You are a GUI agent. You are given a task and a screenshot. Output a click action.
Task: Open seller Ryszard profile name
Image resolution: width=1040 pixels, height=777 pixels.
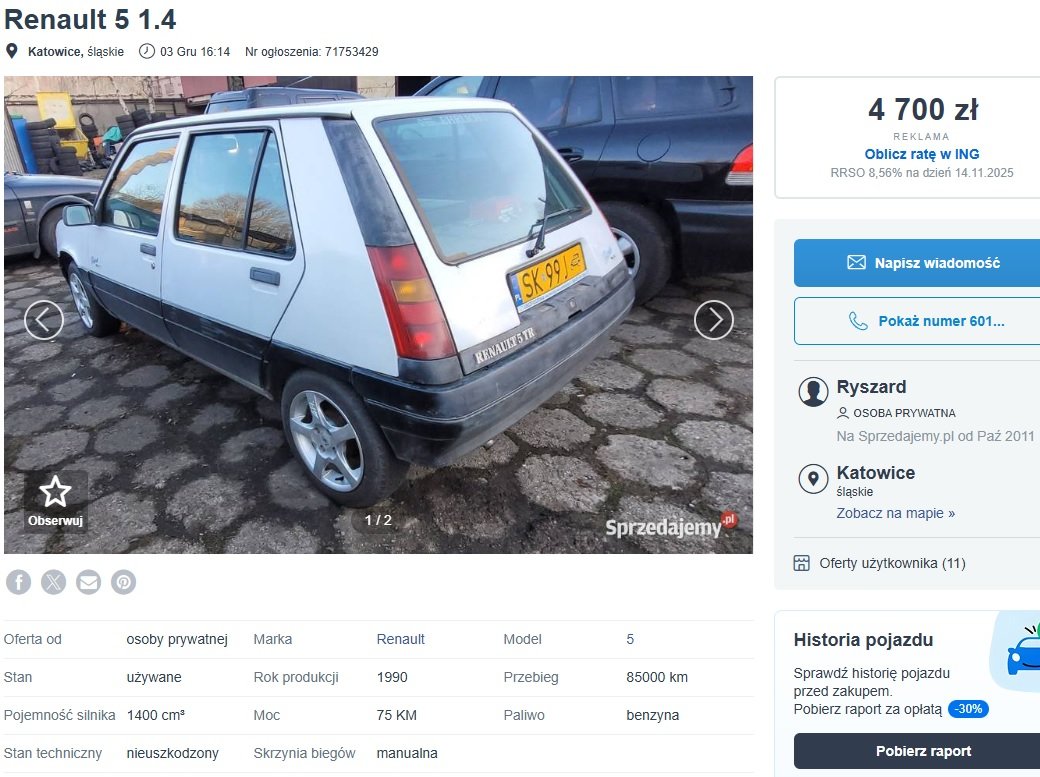coord(871,387)
